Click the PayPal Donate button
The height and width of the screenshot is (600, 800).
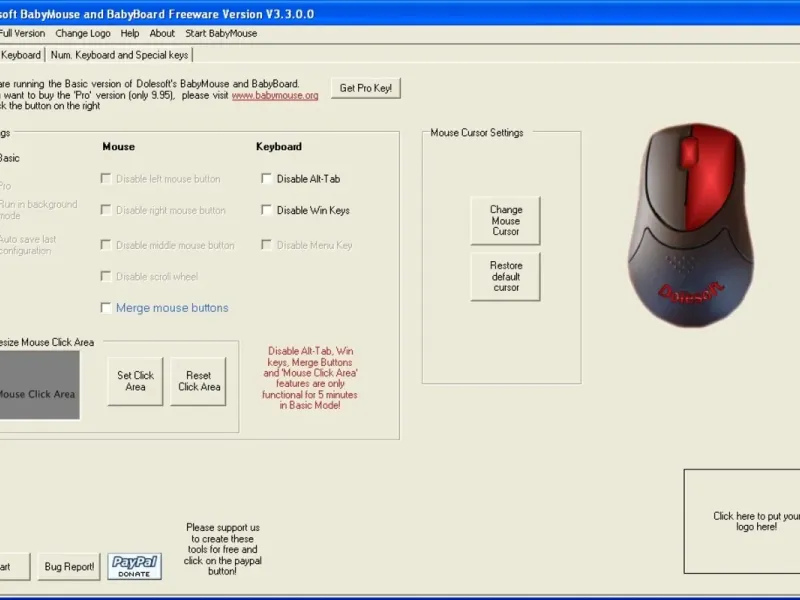134,566
